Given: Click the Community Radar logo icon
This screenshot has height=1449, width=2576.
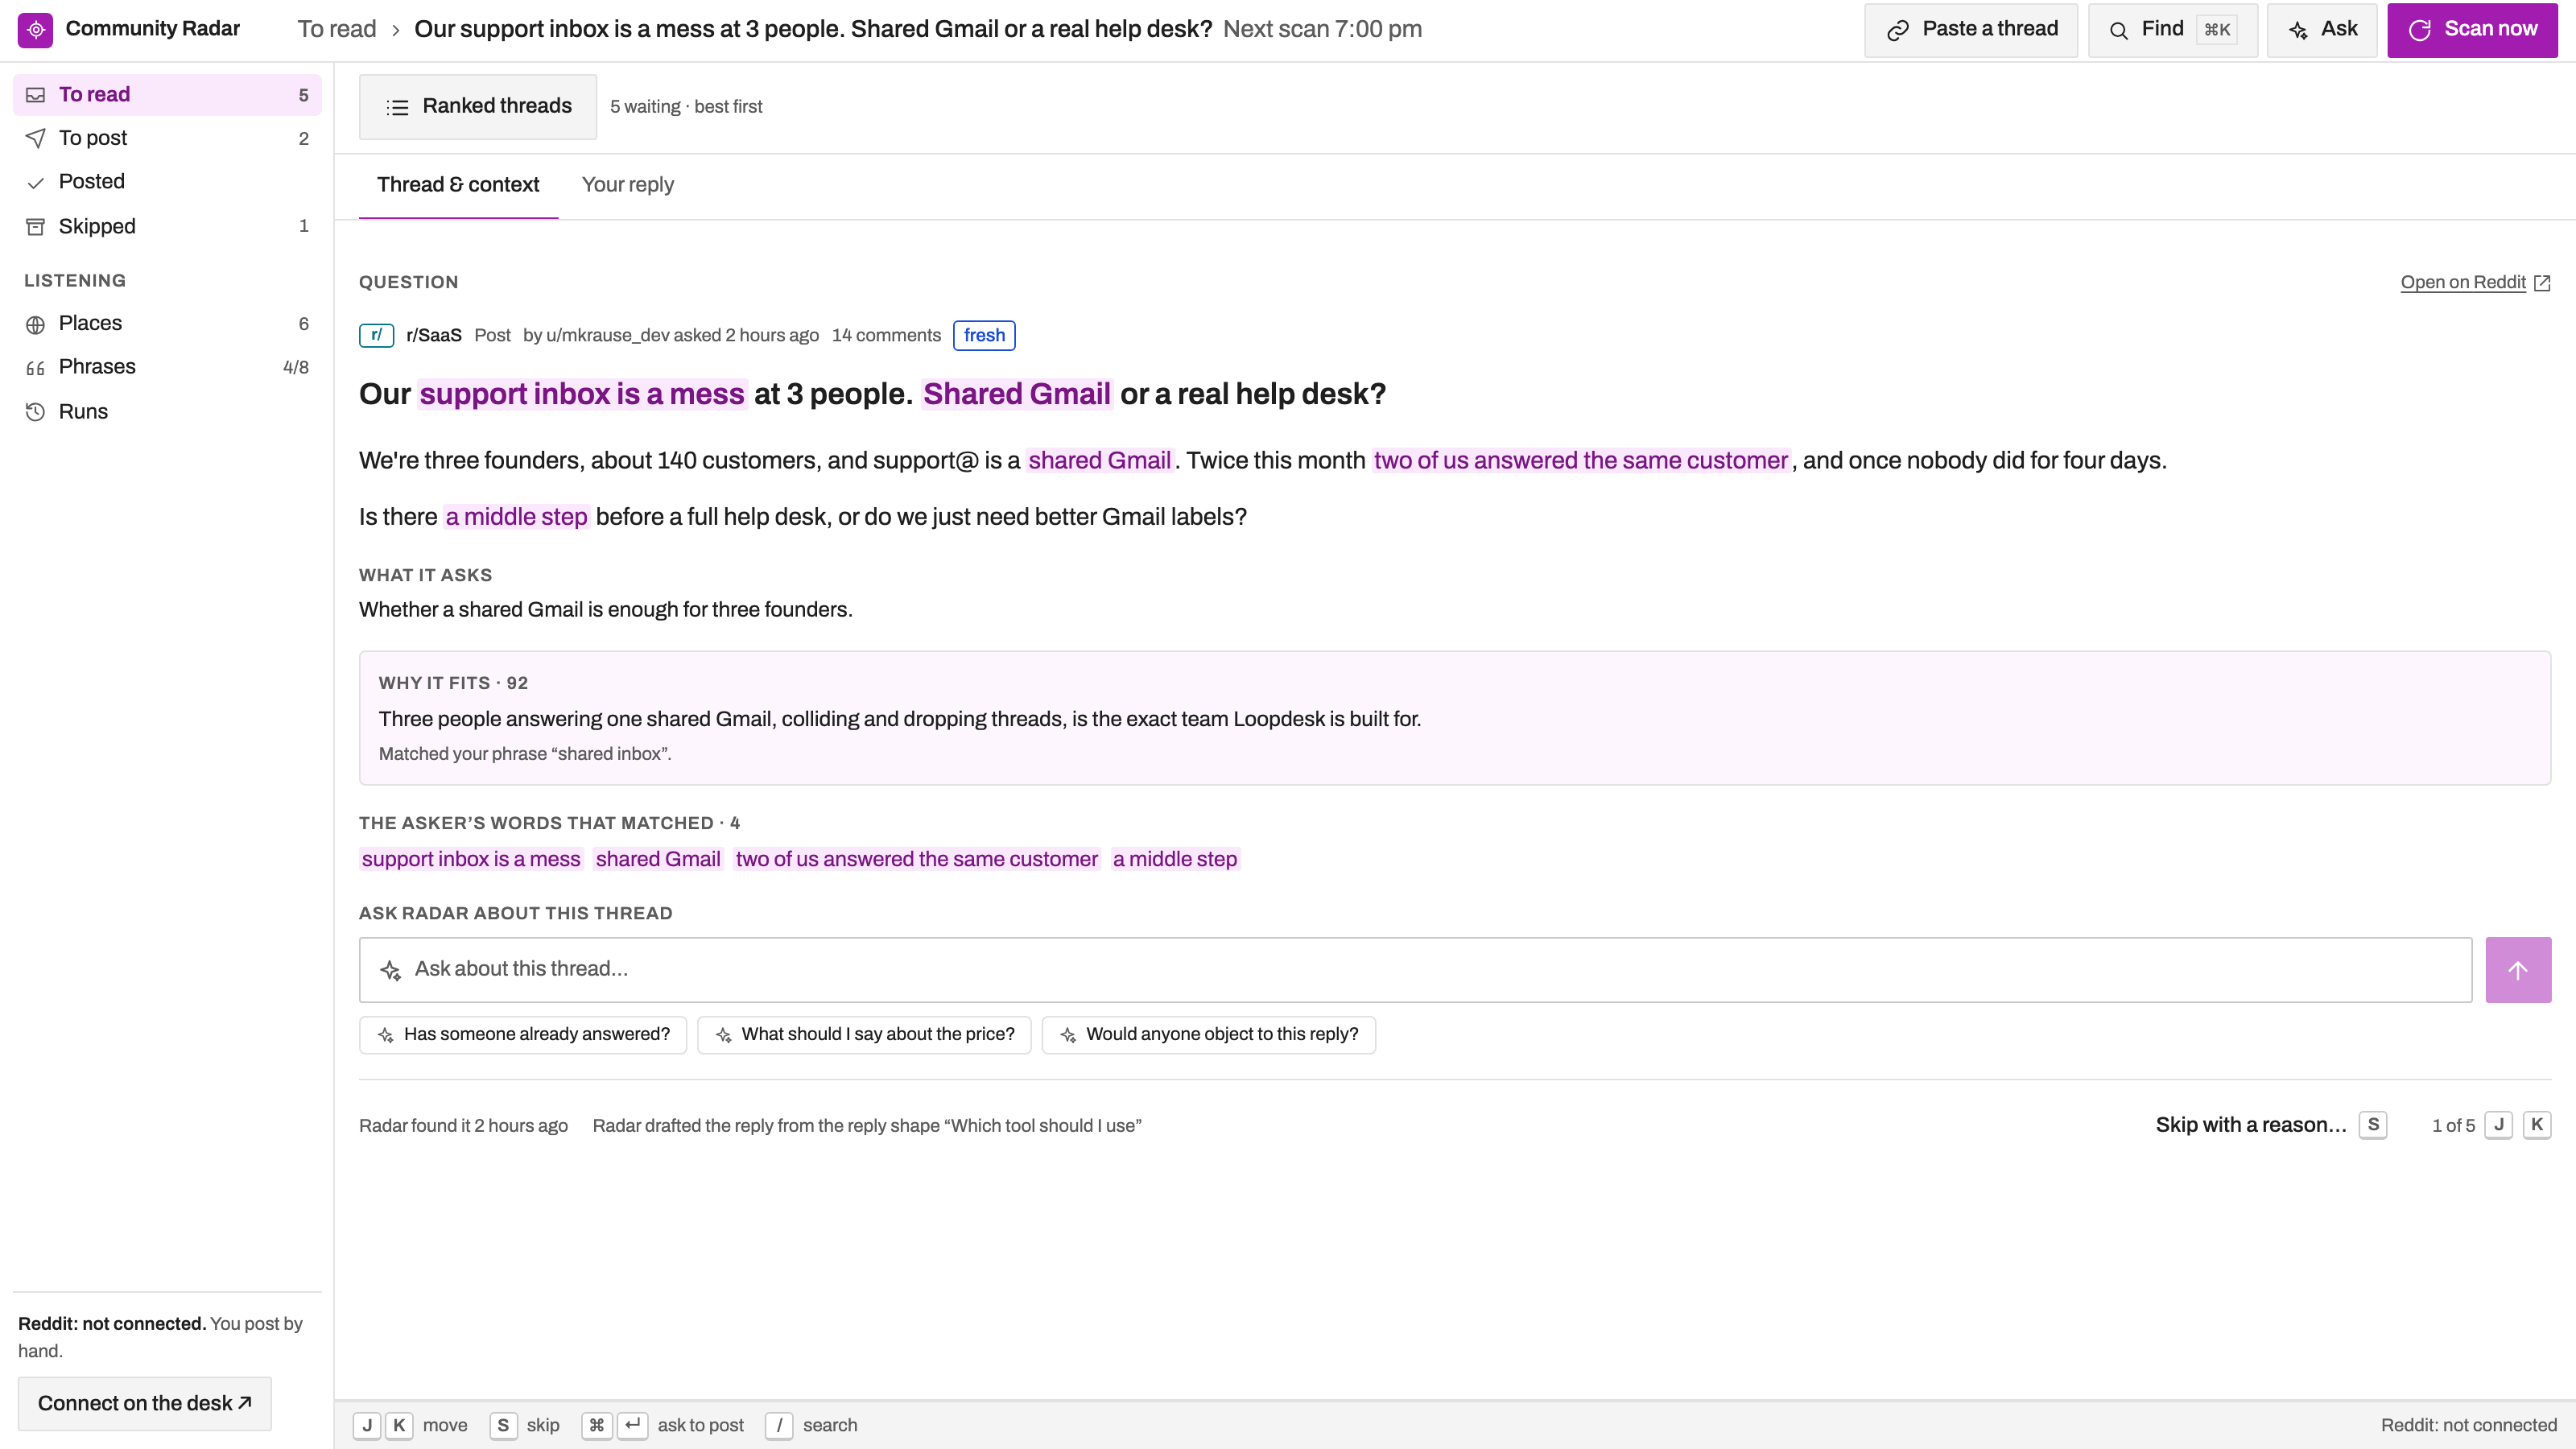Looking at the screenshot, I should tap(35, 30).
